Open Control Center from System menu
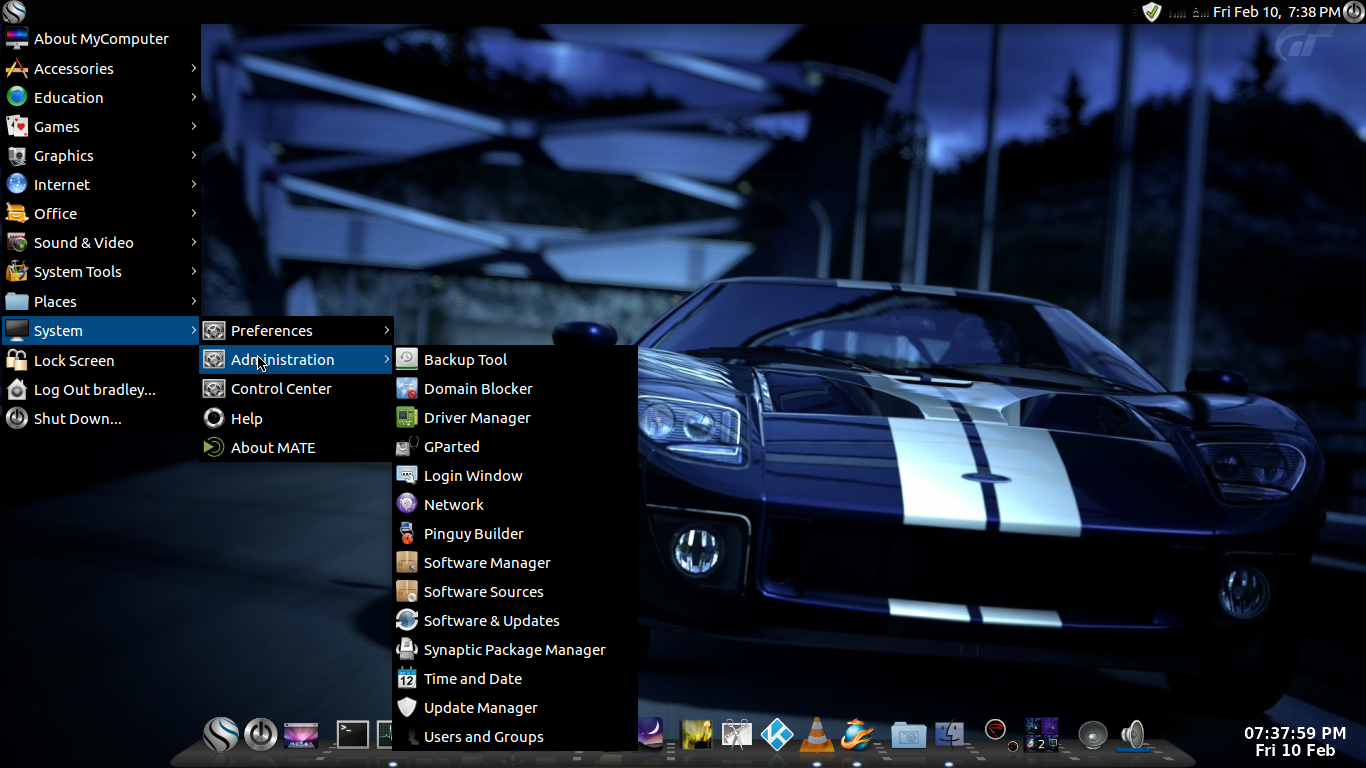This screenshot has height=768, width=1366. point(281,389)
